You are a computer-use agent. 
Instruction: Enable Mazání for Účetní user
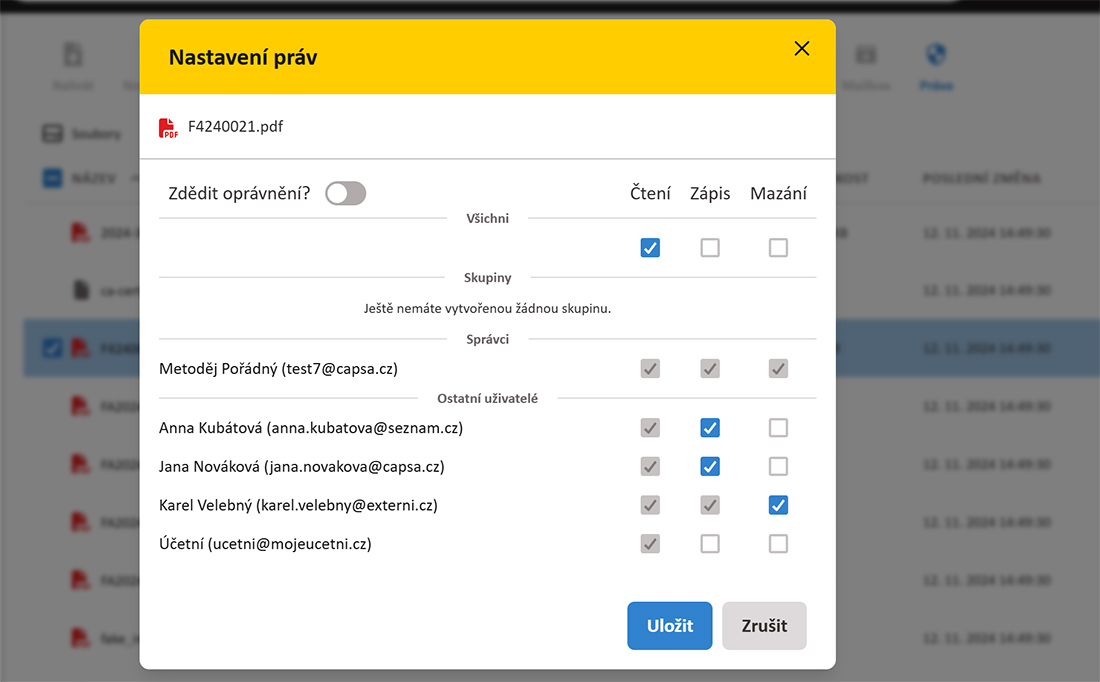pyautogui.click(x=778, y=544)
